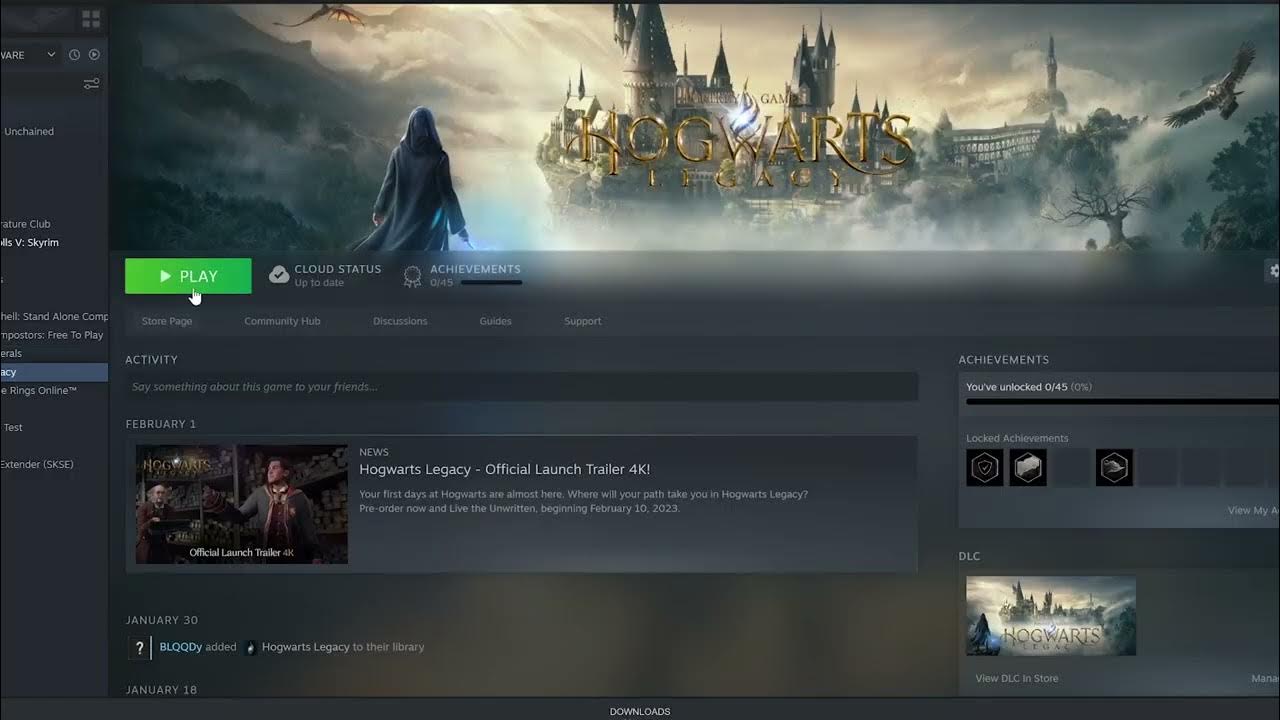This screenshot has height=720, width=1280.
Task: Click the achievements 0/45 progress bar under header
Action: point(490,283)
